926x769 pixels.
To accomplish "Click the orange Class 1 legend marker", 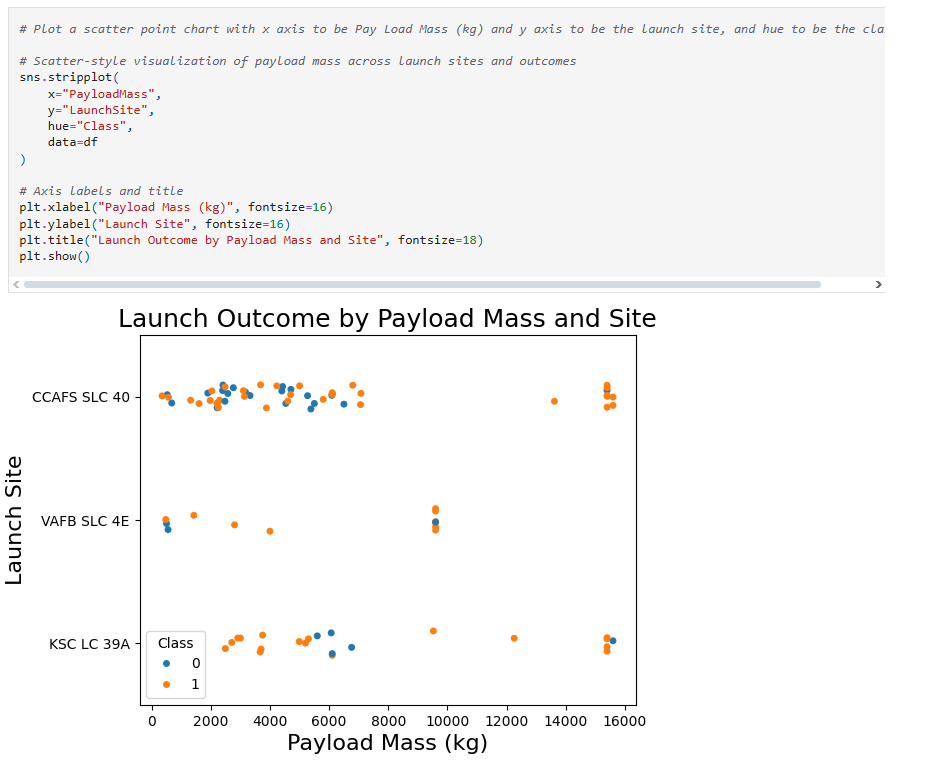I will pos(167,684).
